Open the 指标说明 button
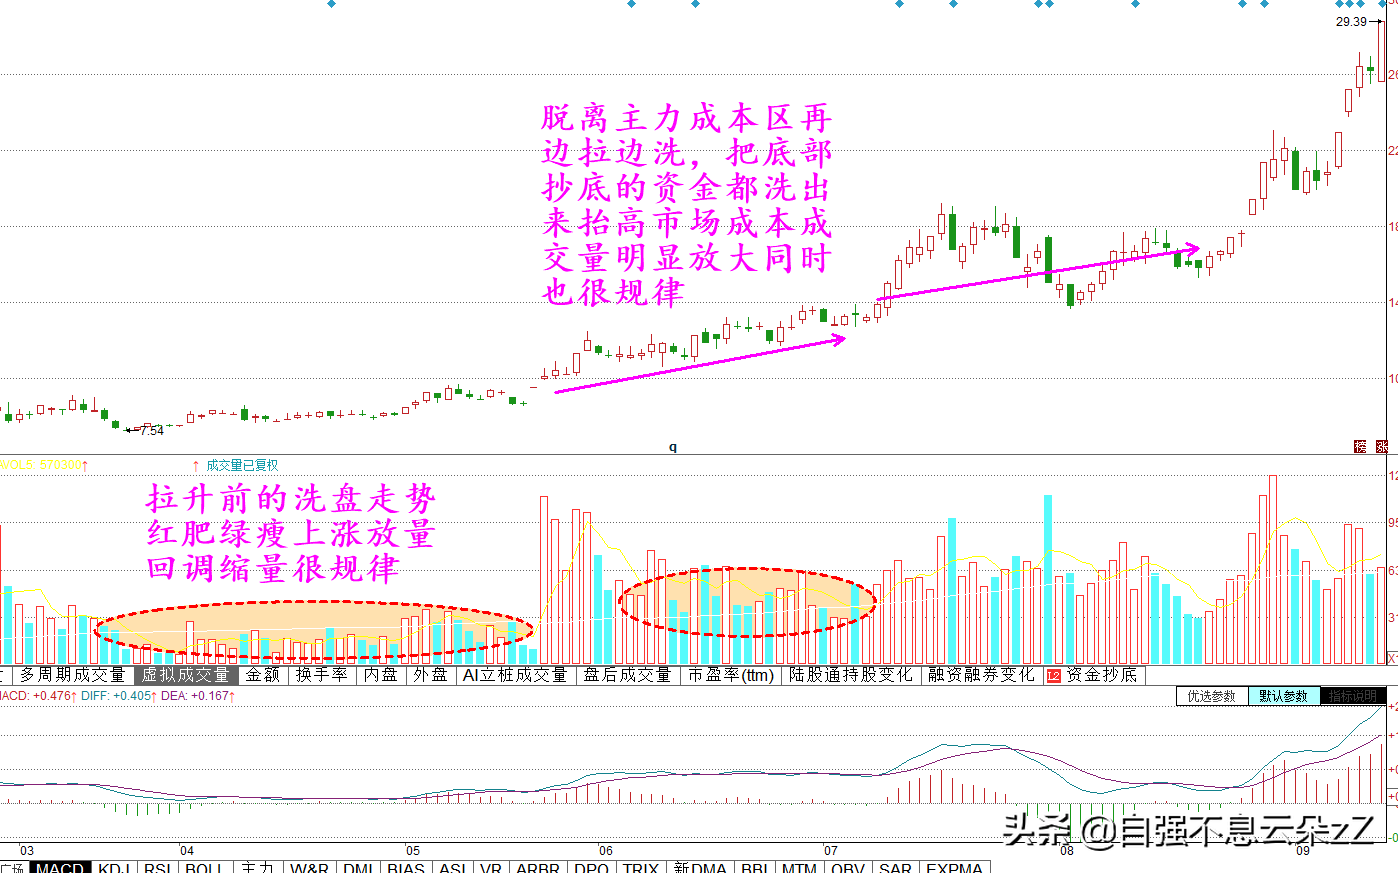This screenshot has height=873, width=1398. pos(1353,696)
